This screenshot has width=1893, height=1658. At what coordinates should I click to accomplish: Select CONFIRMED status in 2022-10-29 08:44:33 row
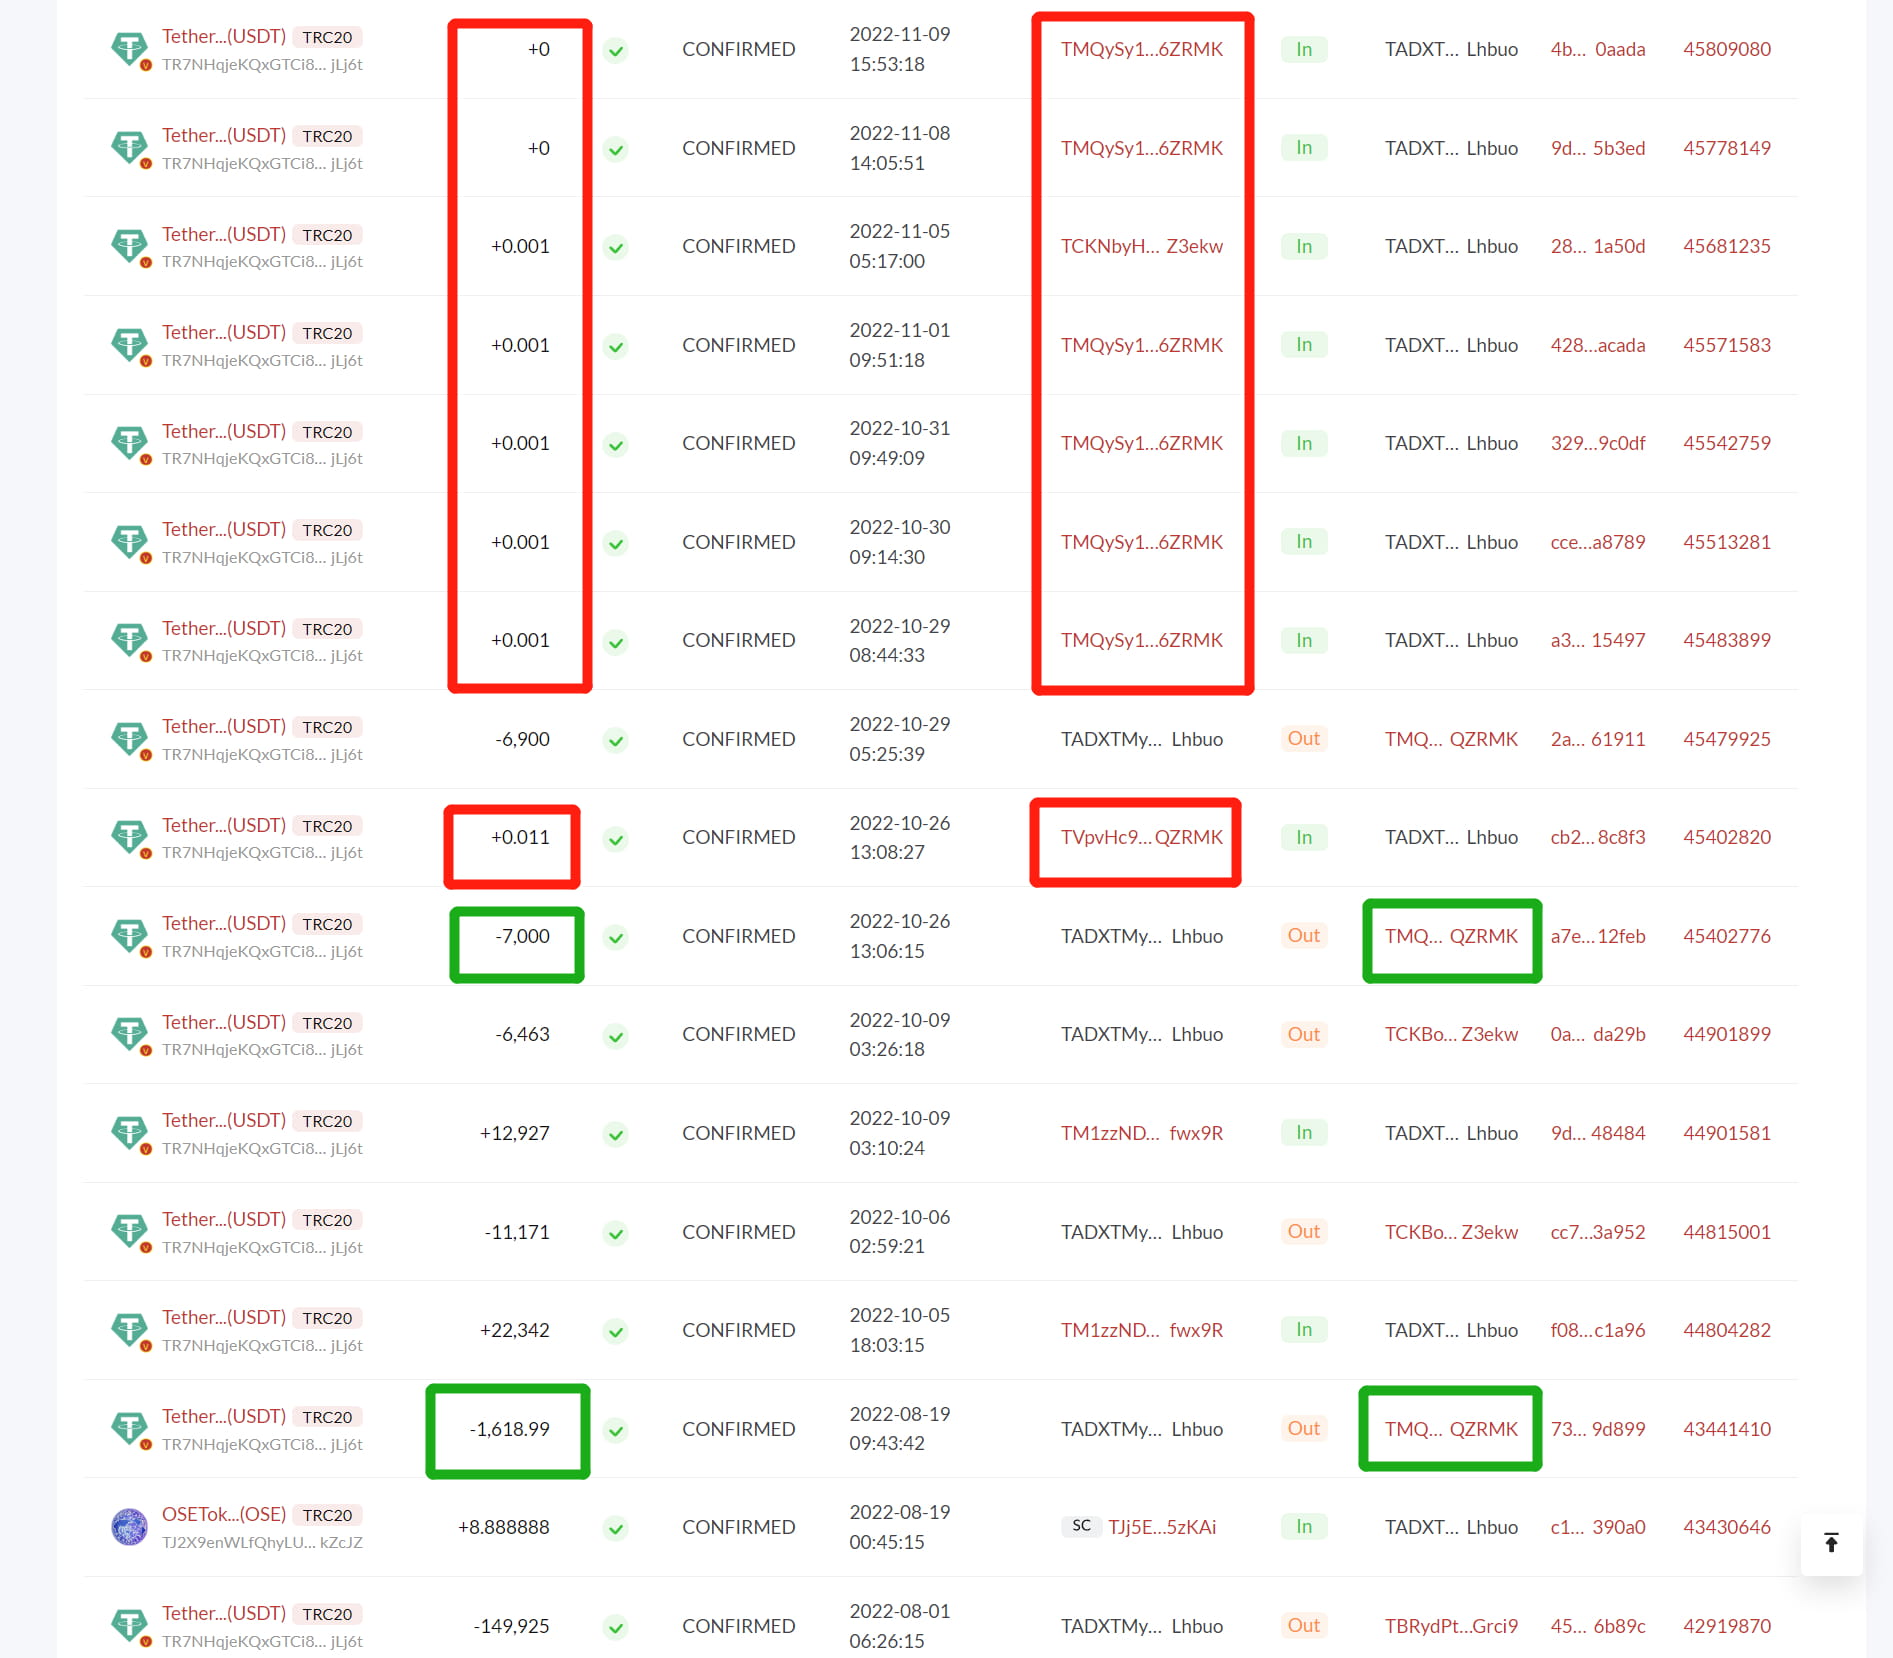(739, 640)
